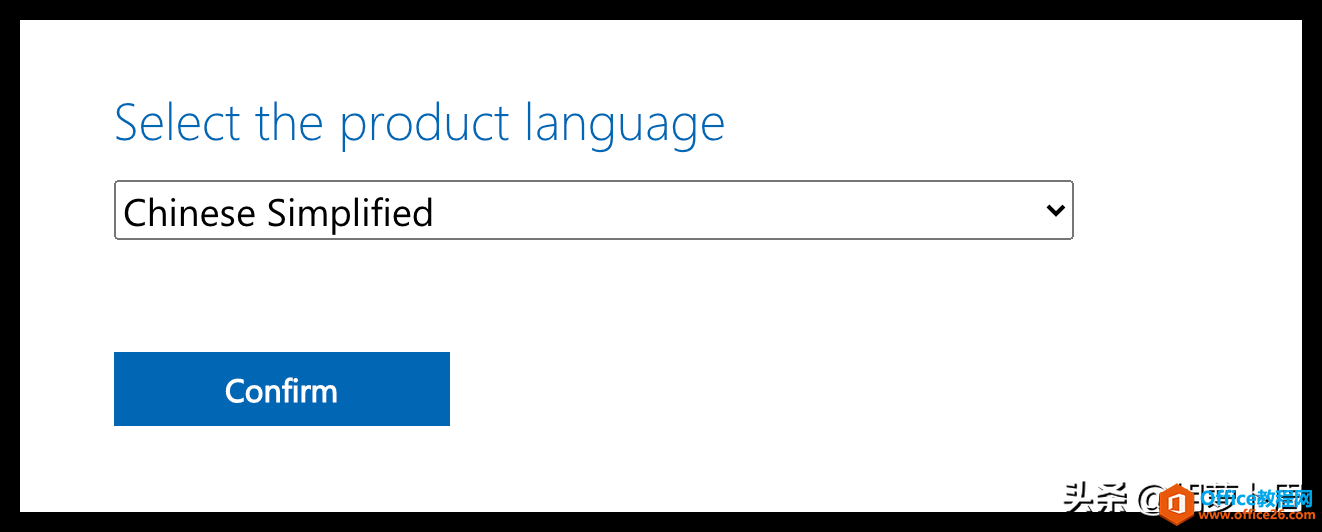
Task: Click the orange Office logo icon
Action: [1178, 503]
